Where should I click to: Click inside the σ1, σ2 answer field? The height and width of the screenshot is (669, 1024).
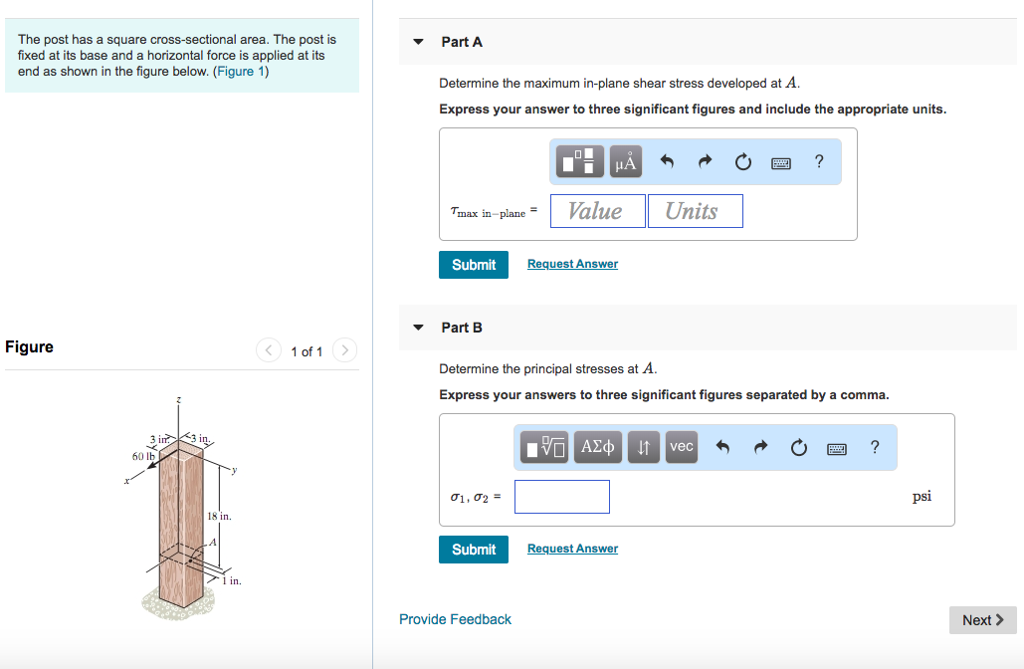pos(561,496)
